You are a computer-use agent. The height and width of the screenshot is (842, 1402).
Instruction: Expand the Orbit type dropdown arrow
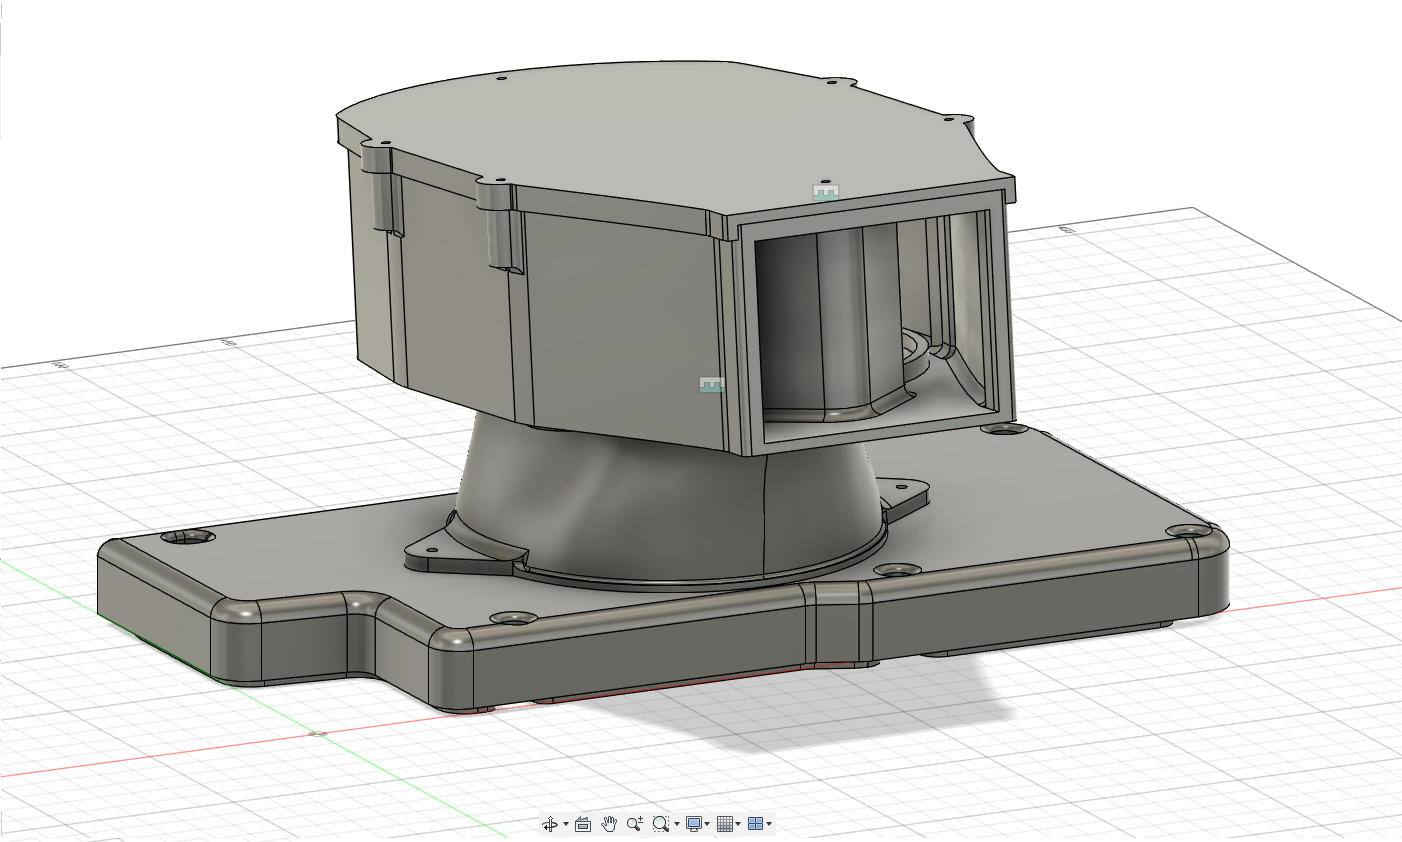pyautogui.click(x=566, y=825)
